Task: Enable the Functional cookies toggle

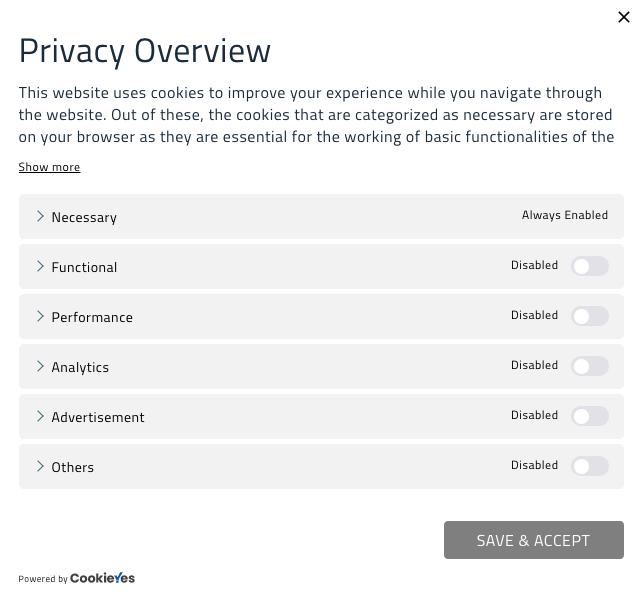Action: click(589, 266)
